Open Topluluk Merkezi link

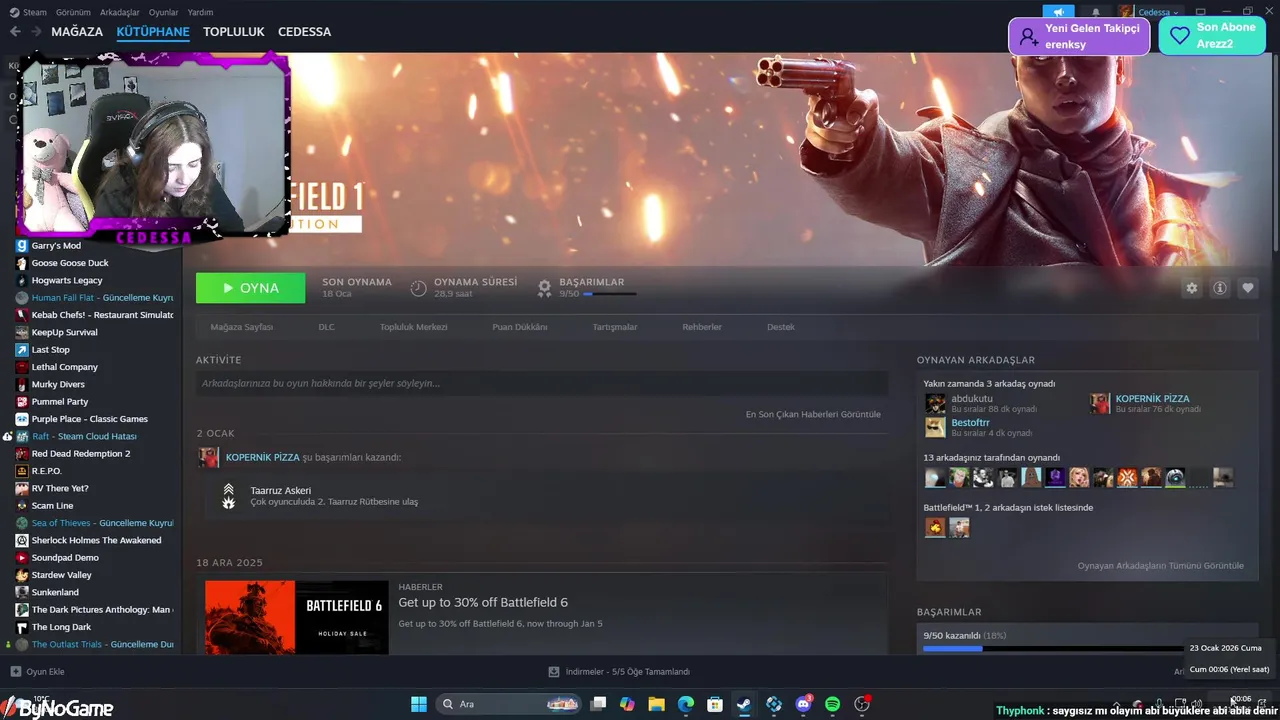[x=413, y=327]
